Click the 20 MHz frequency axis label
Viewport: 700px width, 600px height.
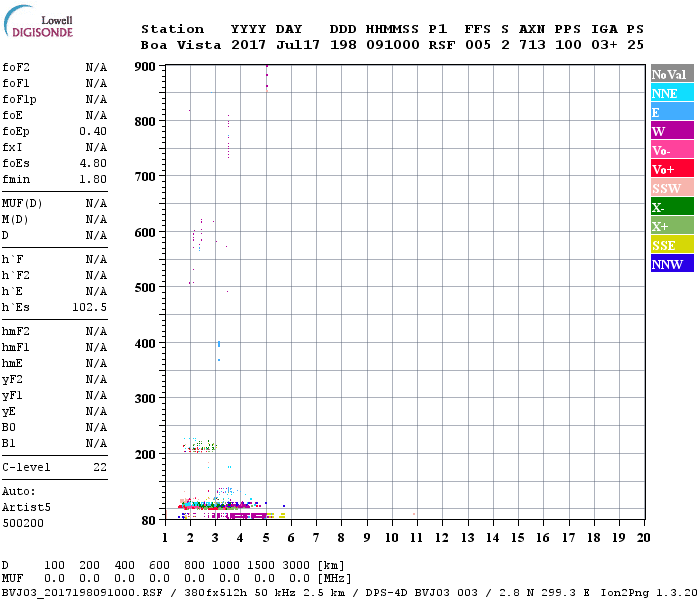coord(643,537)
